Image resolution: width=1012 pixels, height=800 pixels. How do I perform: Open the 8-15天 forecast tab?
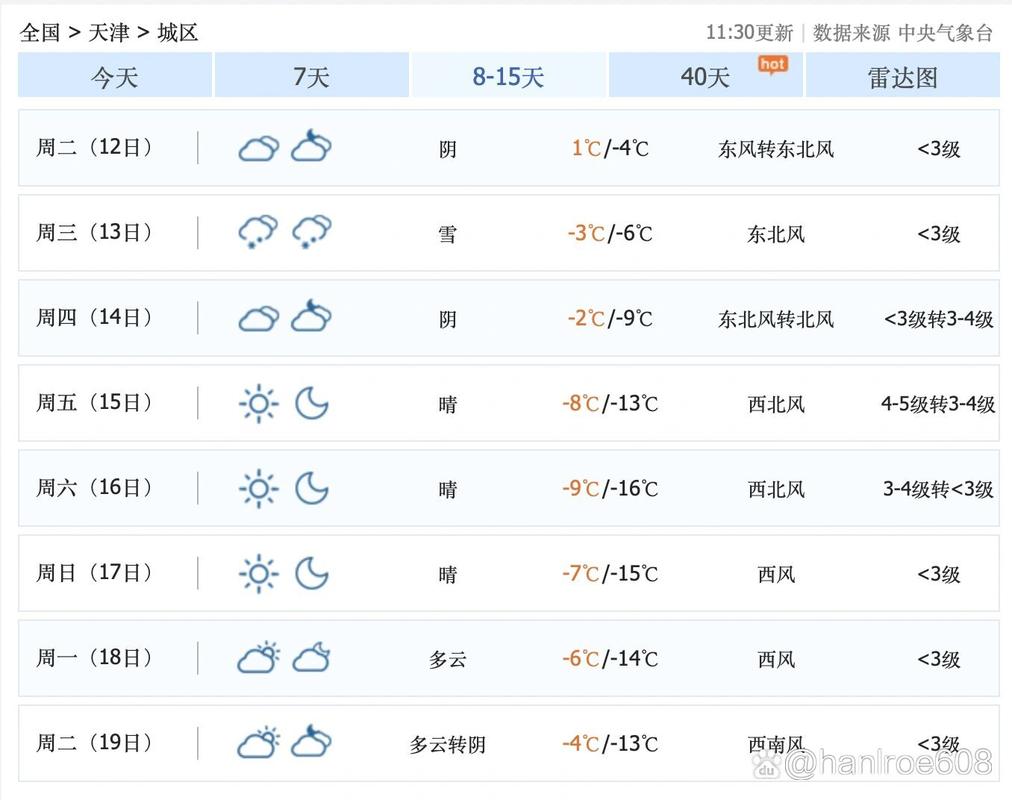(x=508, y=75)
